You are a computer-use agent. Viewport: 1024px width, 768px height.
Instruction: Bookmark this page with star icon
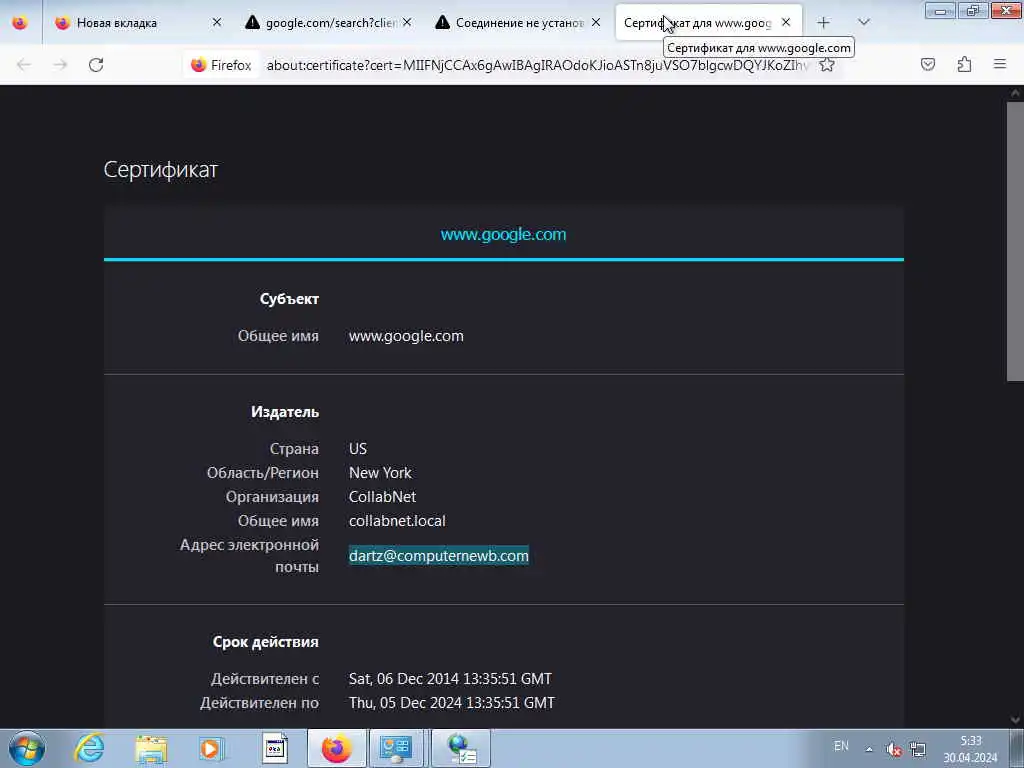(827, 65)
